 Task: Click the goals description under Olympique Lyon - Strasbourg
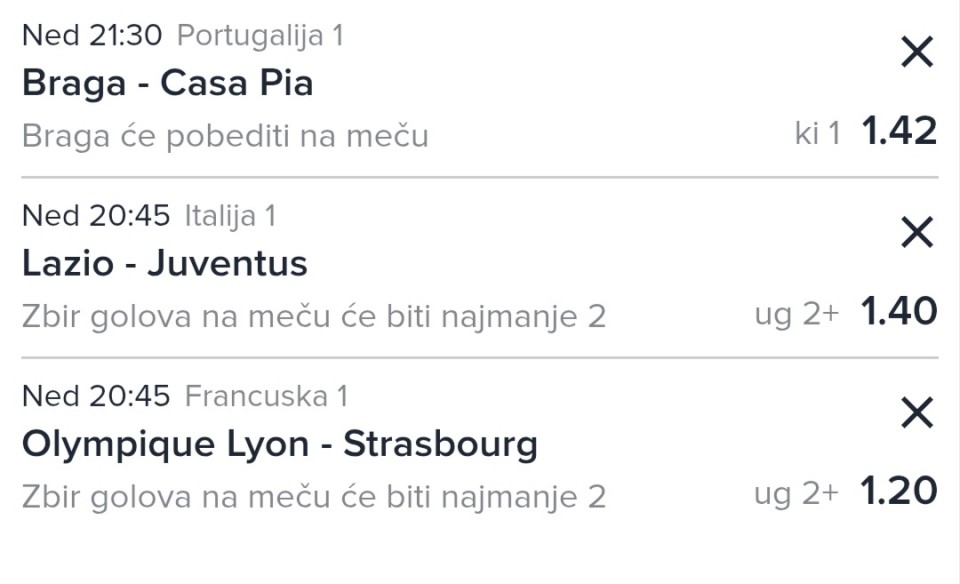313,496
